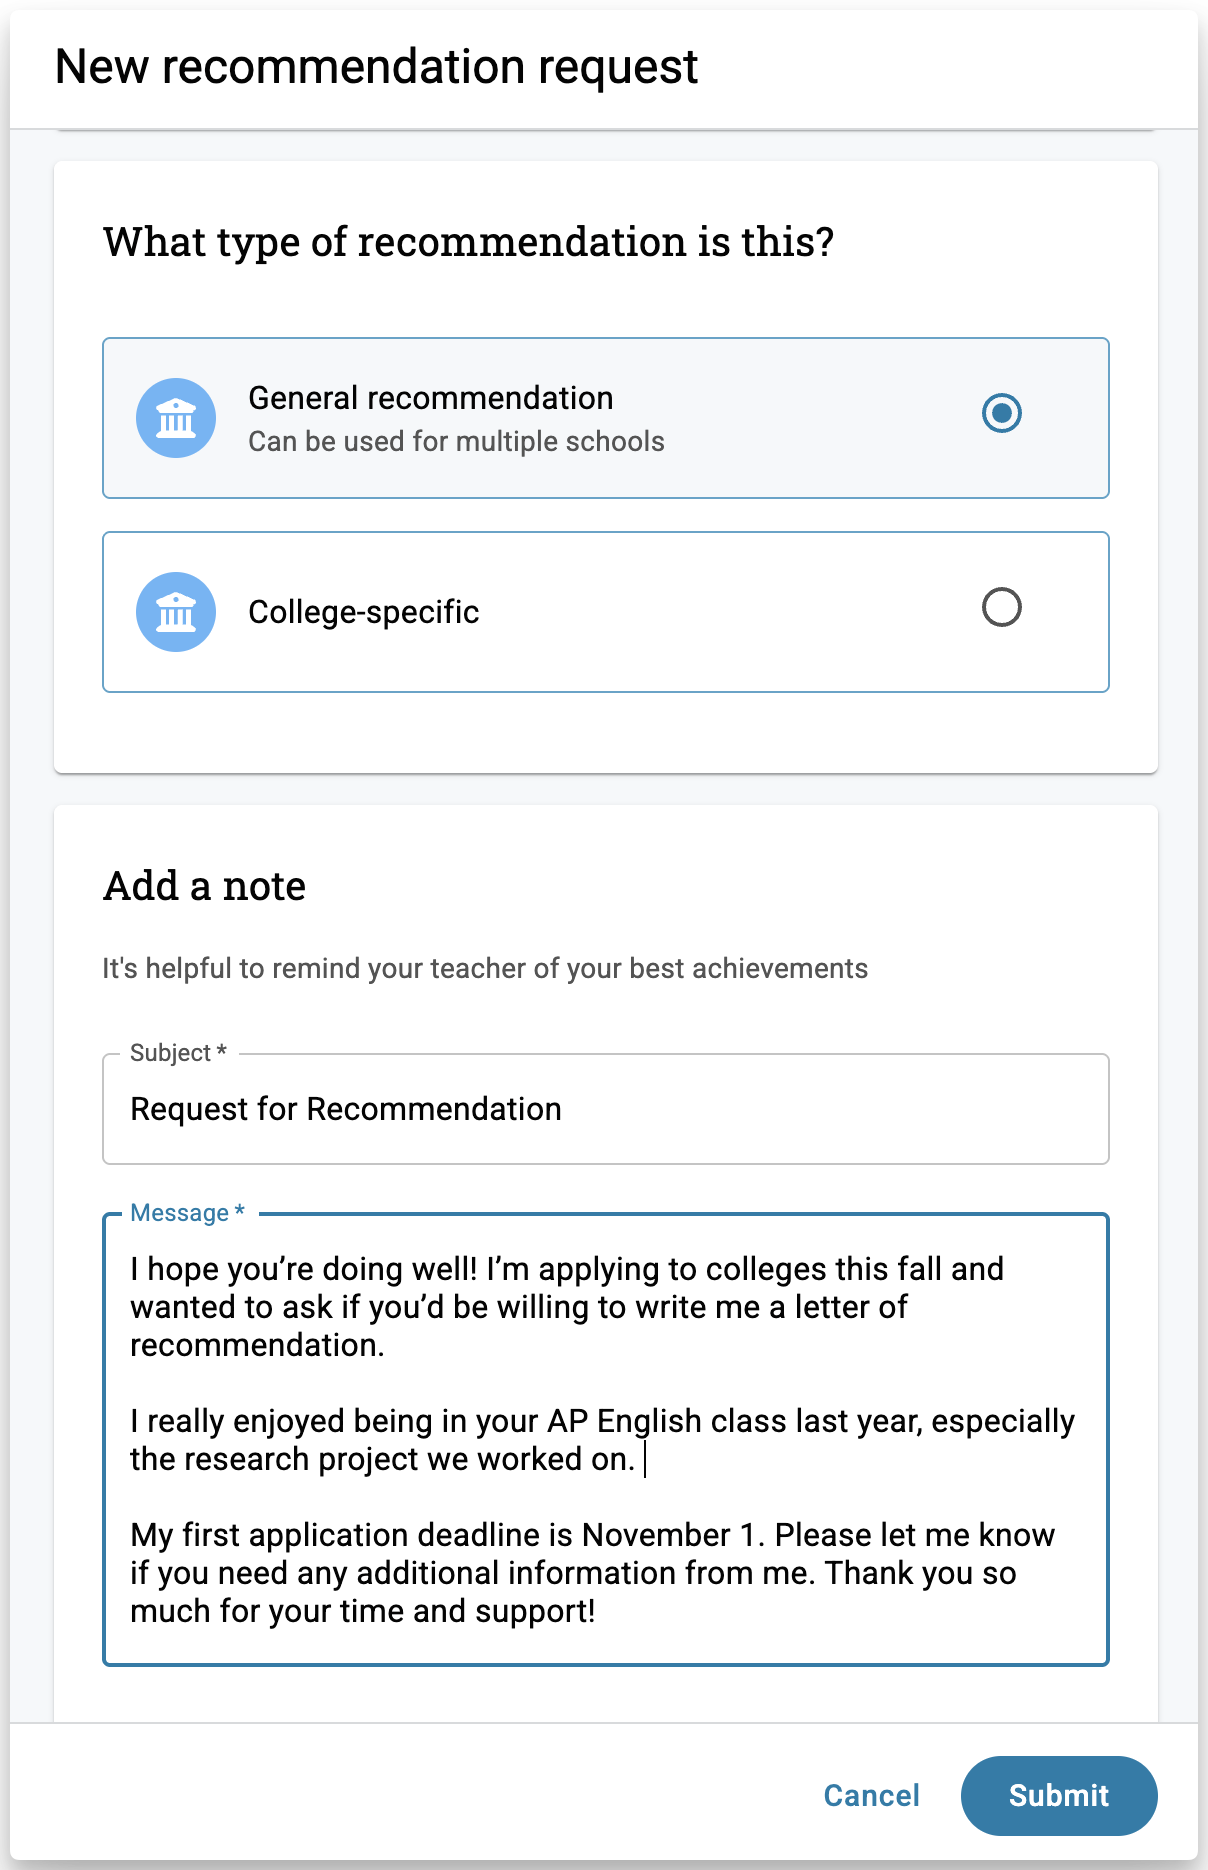Choose the College-specific radio button
The width and height of the screenshot is (1208, 1870).
pos(1001,607)
